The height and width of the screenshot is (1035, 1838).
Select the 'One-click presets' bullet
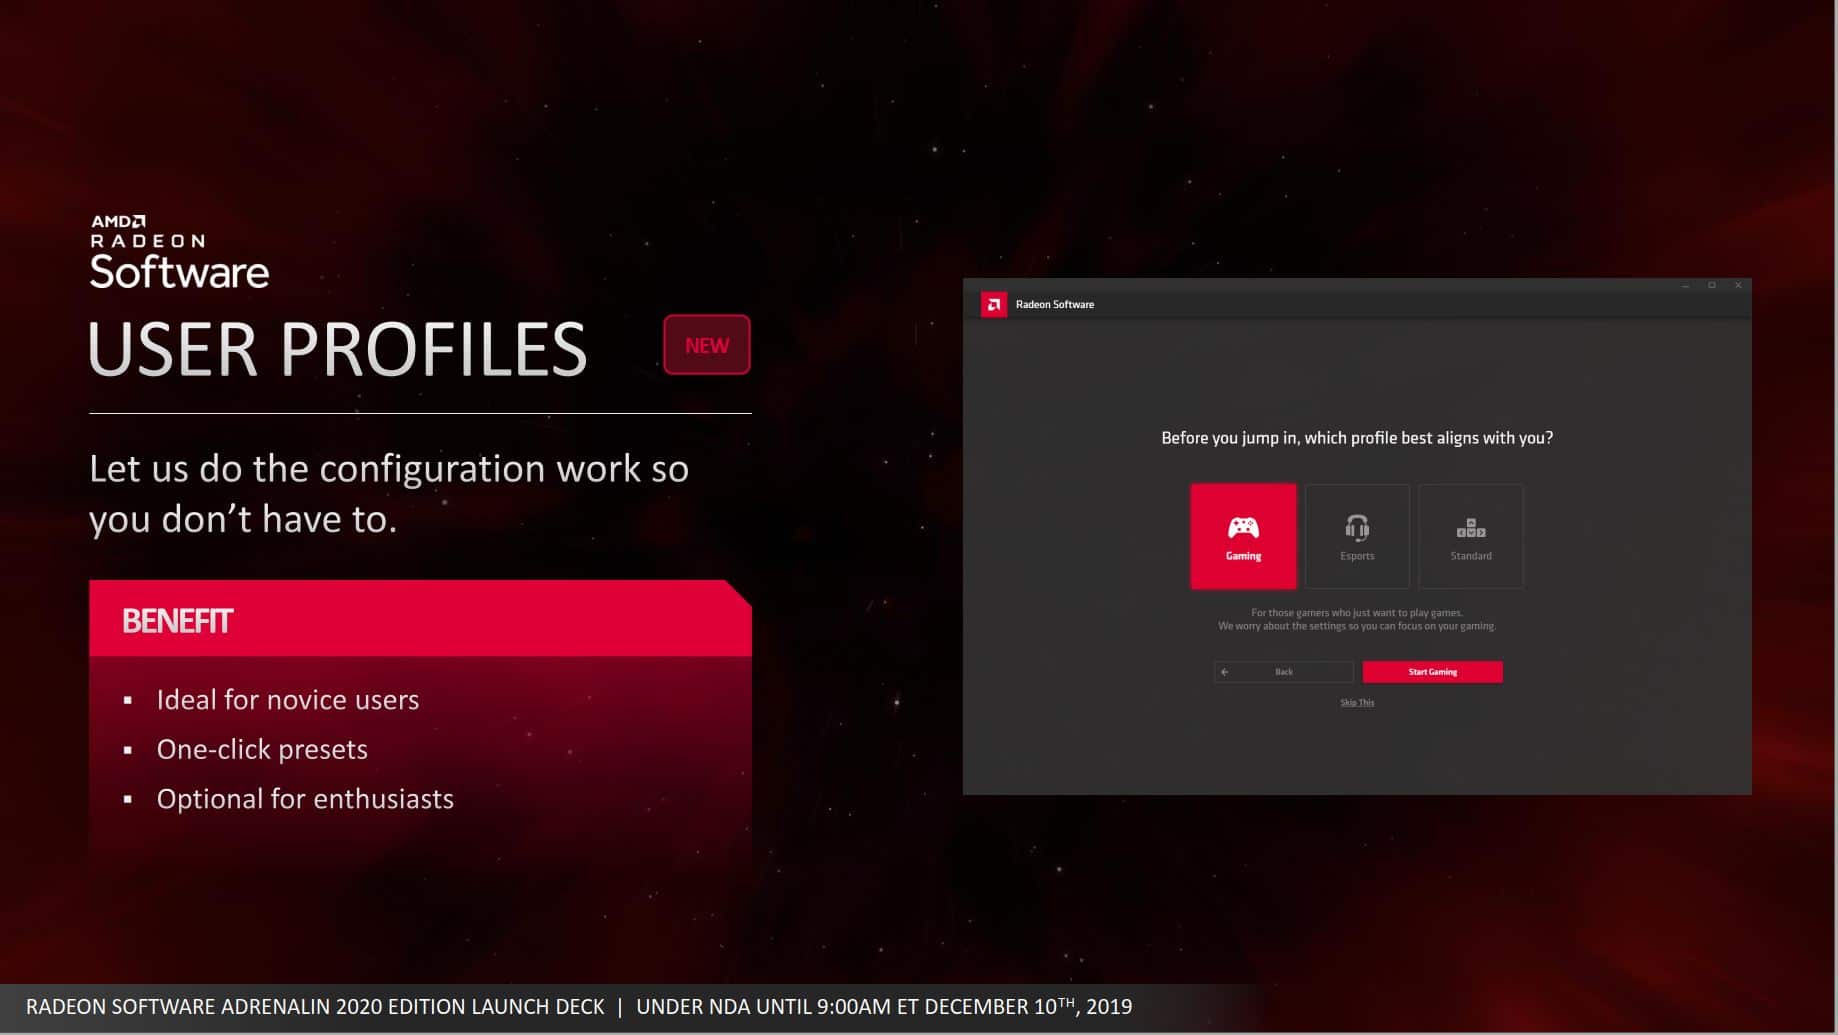tap(262, 750)
